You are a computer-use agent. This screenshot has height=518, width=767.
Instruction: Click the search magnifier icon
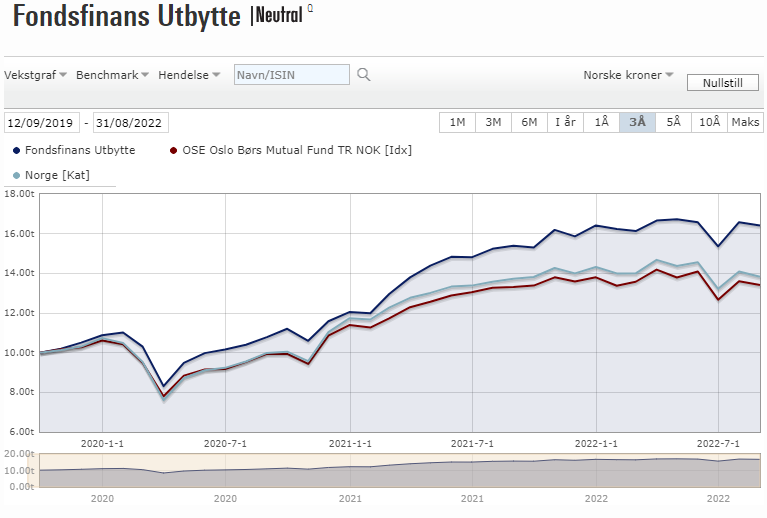[x=363, y=75]
